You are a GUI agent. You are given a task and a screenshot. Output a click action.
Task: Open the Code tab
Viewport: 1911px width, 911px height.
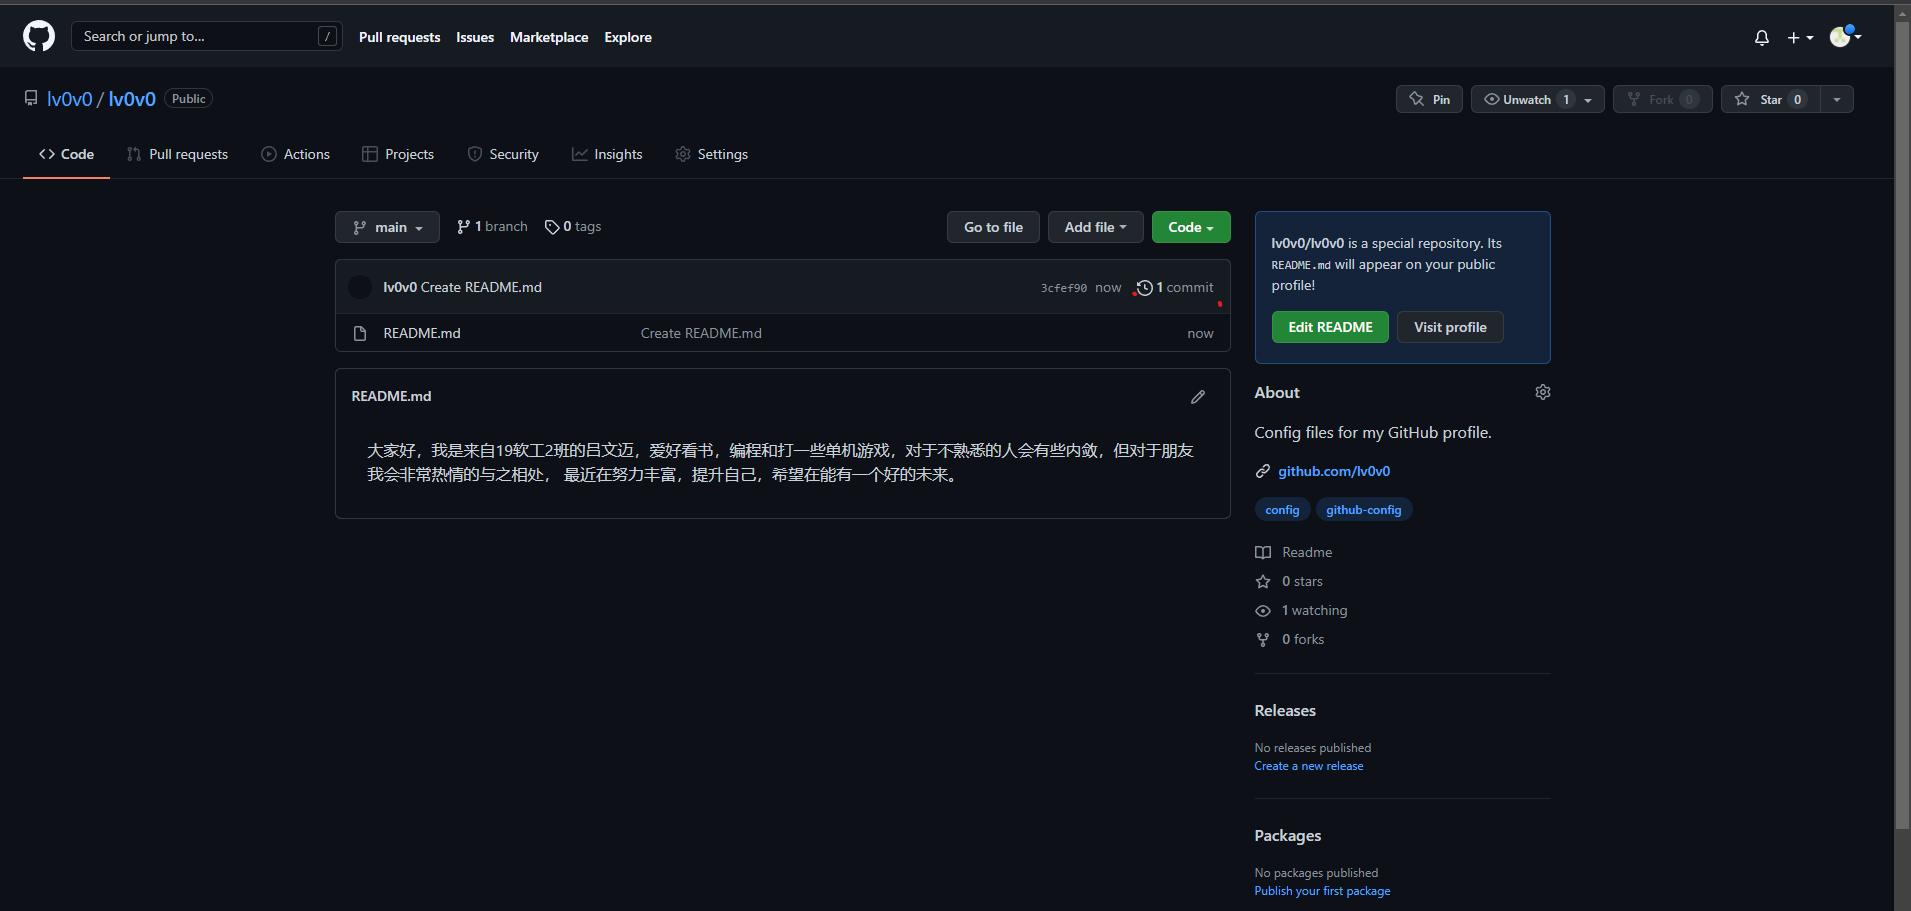[x=66, y=154]
